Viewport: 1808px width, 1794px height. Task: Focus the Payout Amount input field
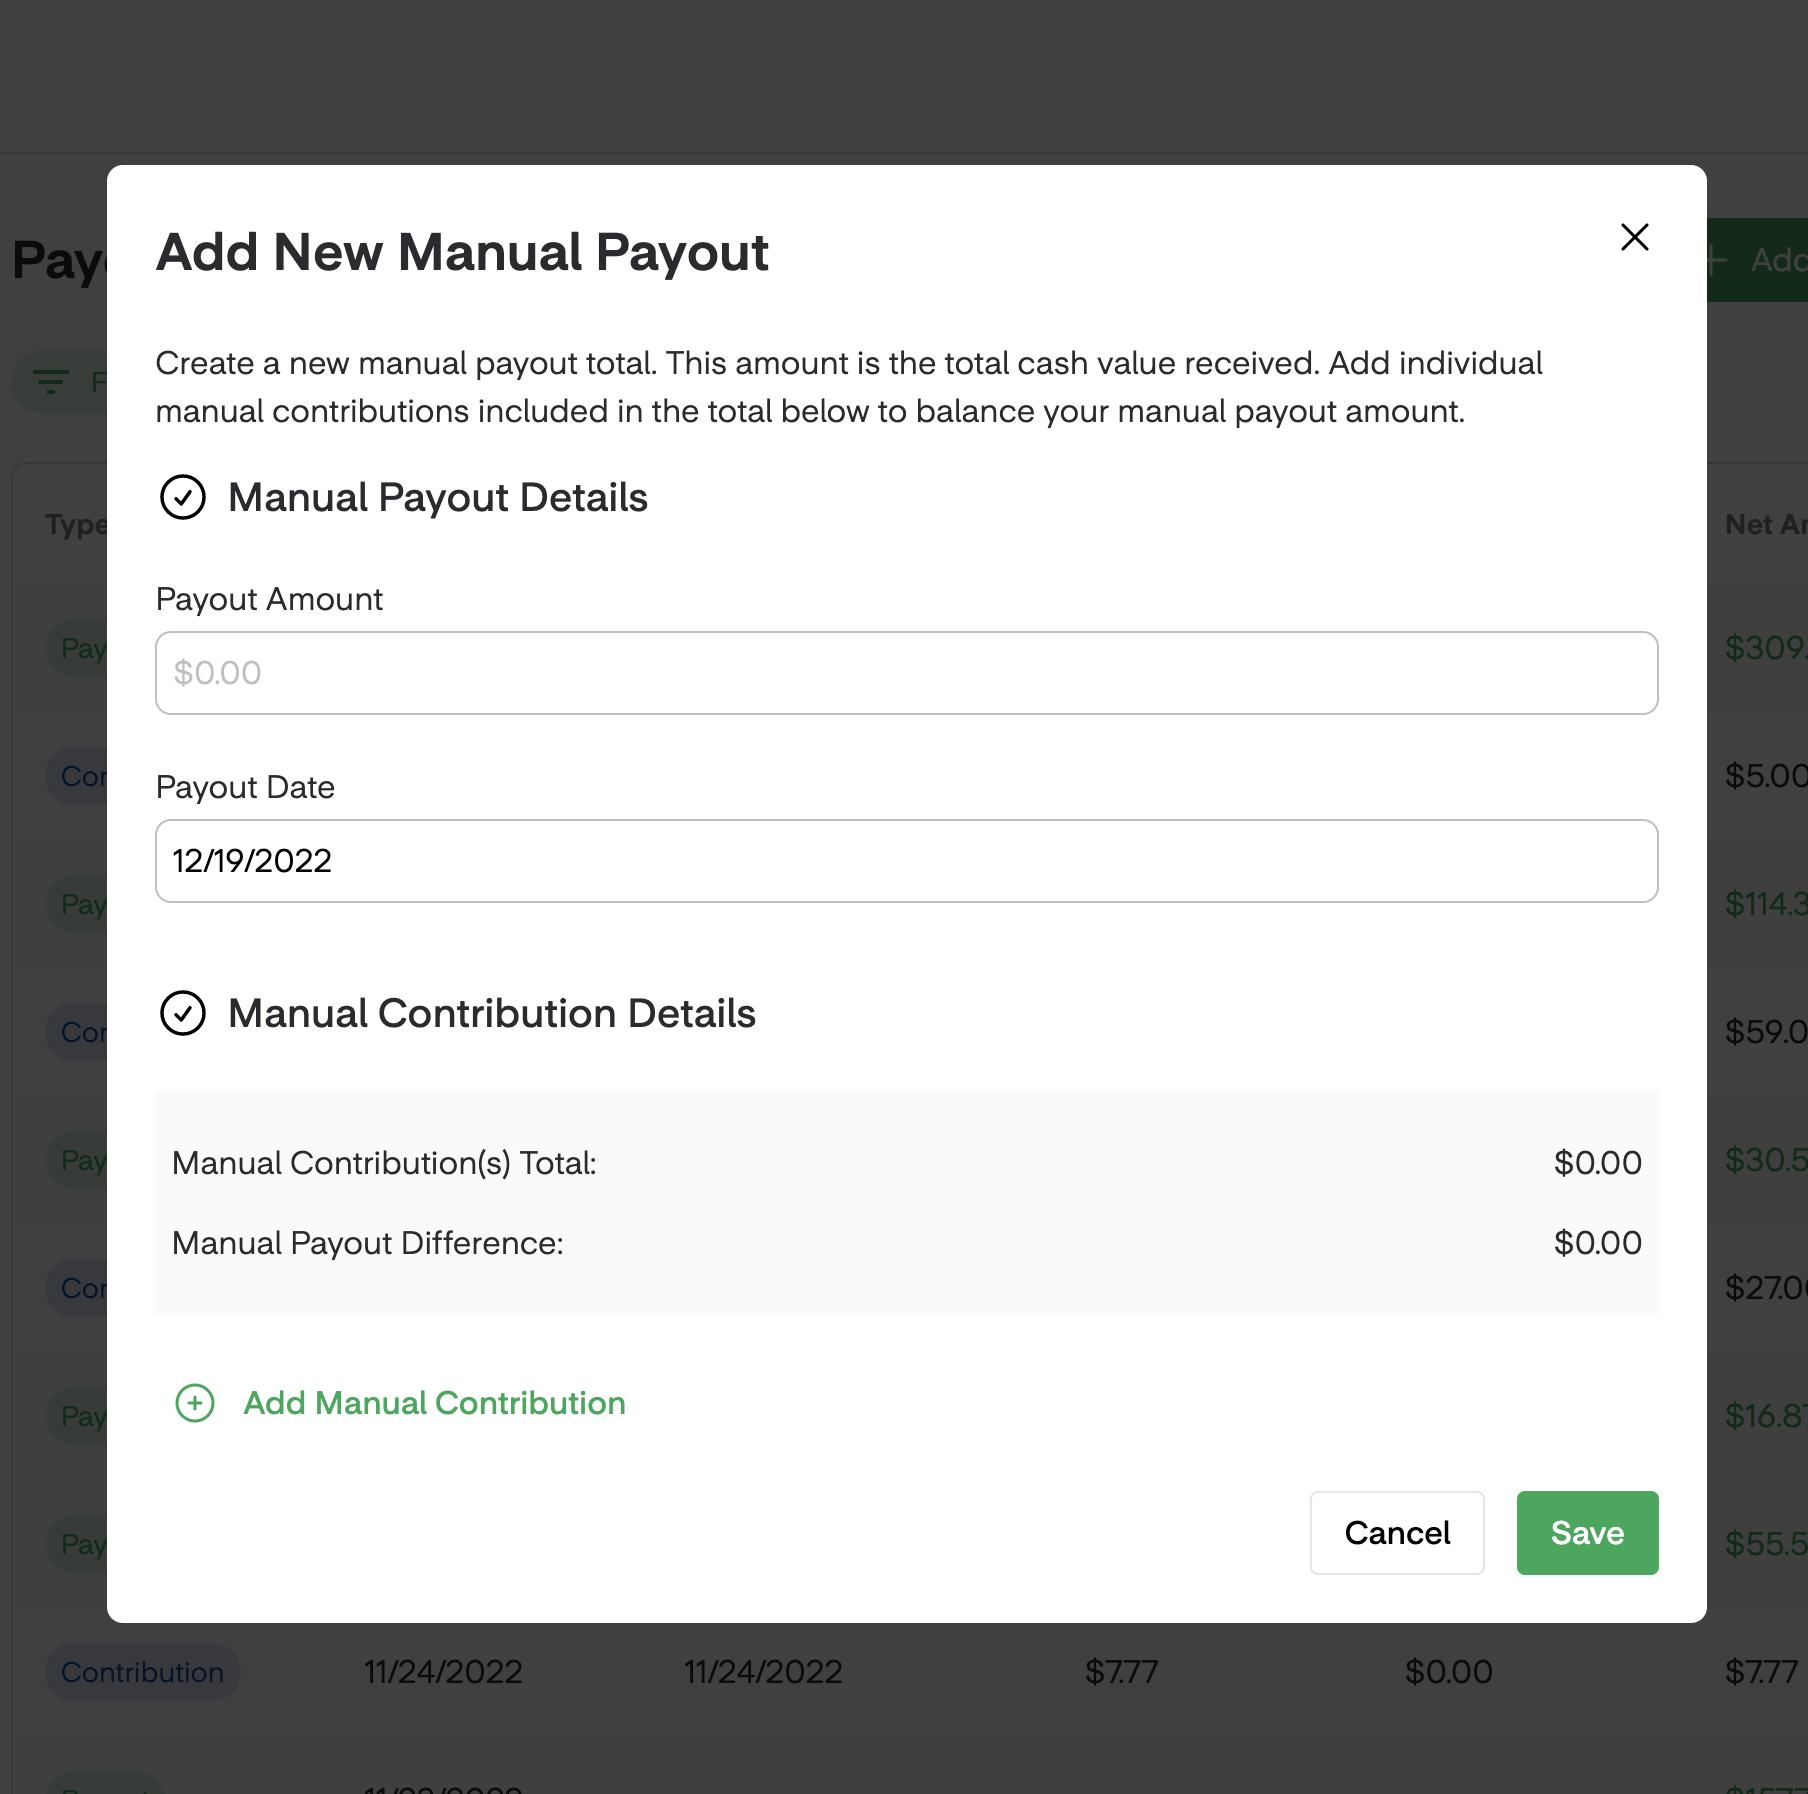[906, 673]
